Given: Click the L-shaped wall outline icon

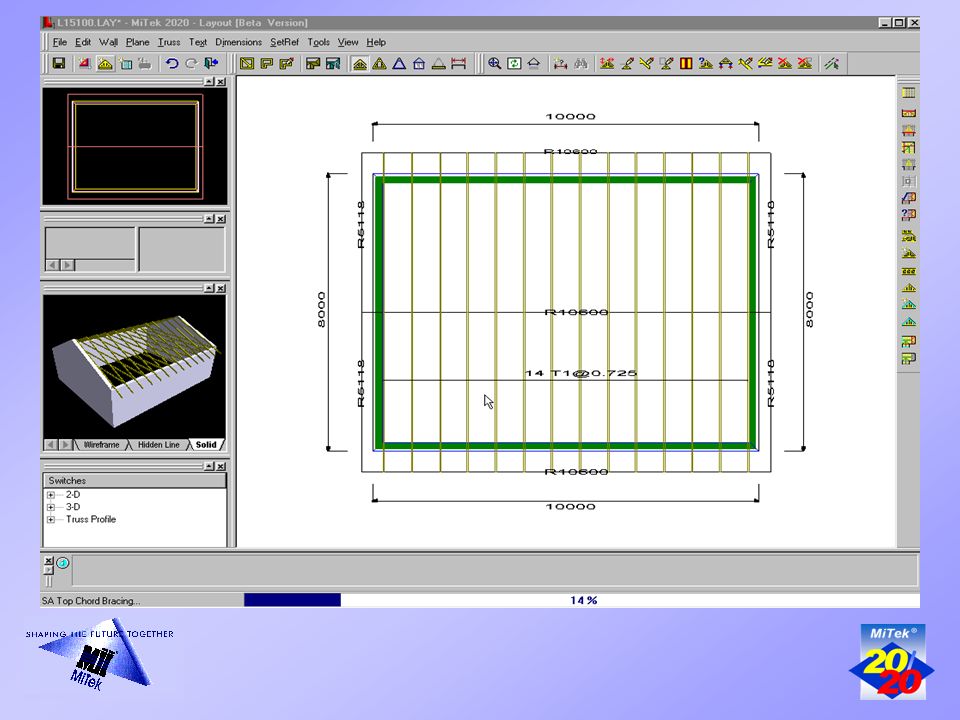Looking at the screenshot, I should 266,64.
